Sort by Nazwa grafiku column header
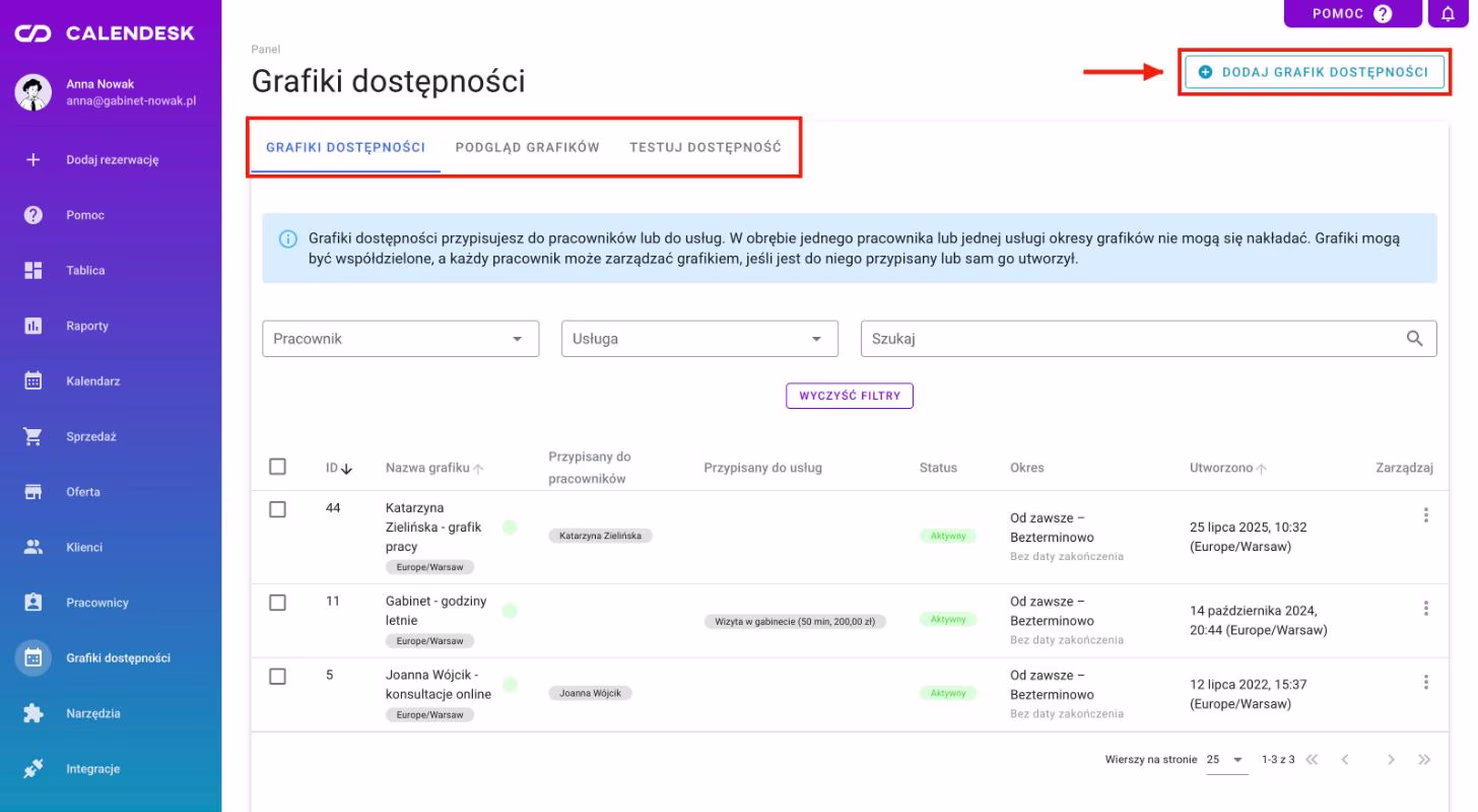Screen dimensions: 1478x812 (435, 468)
